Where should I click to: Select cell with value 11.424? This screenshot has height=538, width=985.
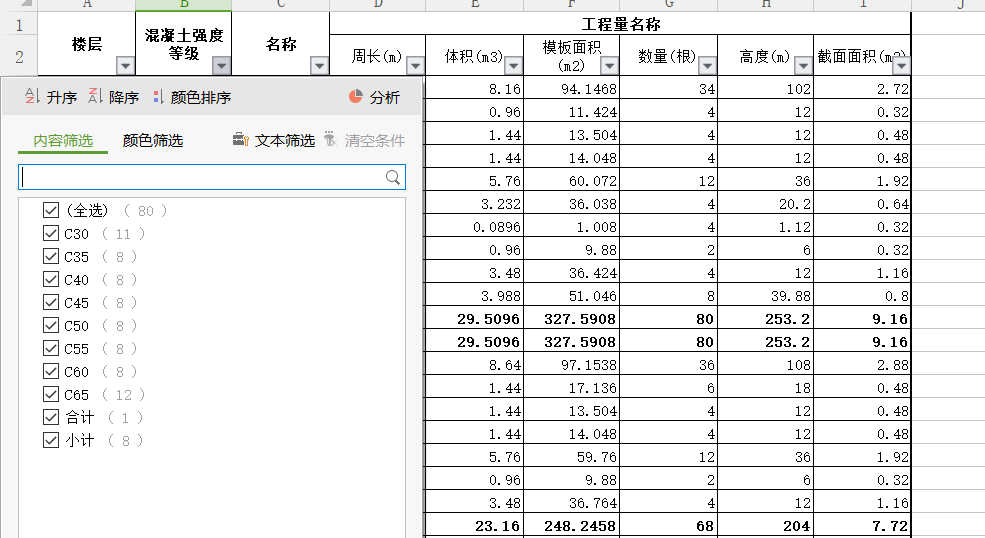click(572, 112)
